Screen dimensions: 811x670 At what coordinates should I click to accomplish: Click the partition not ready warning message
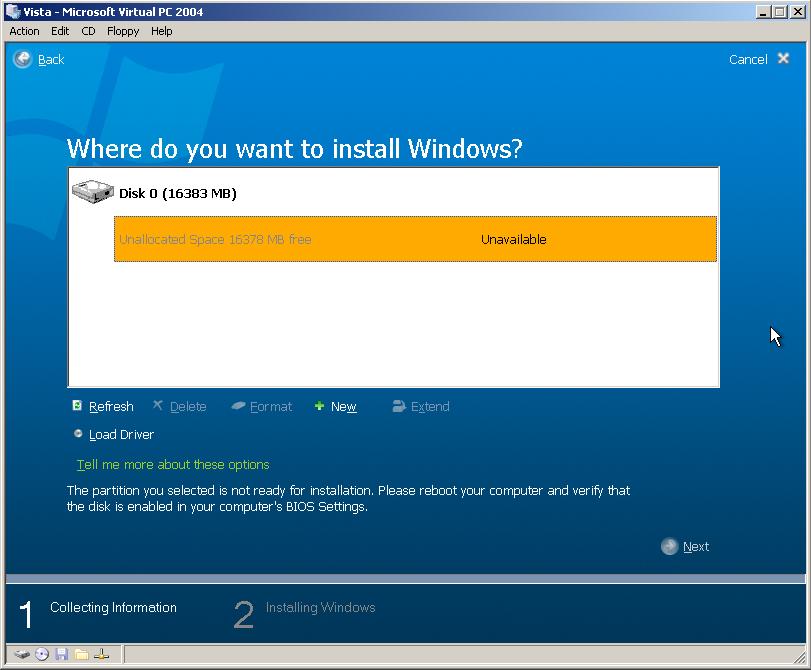tap(348, 498)
